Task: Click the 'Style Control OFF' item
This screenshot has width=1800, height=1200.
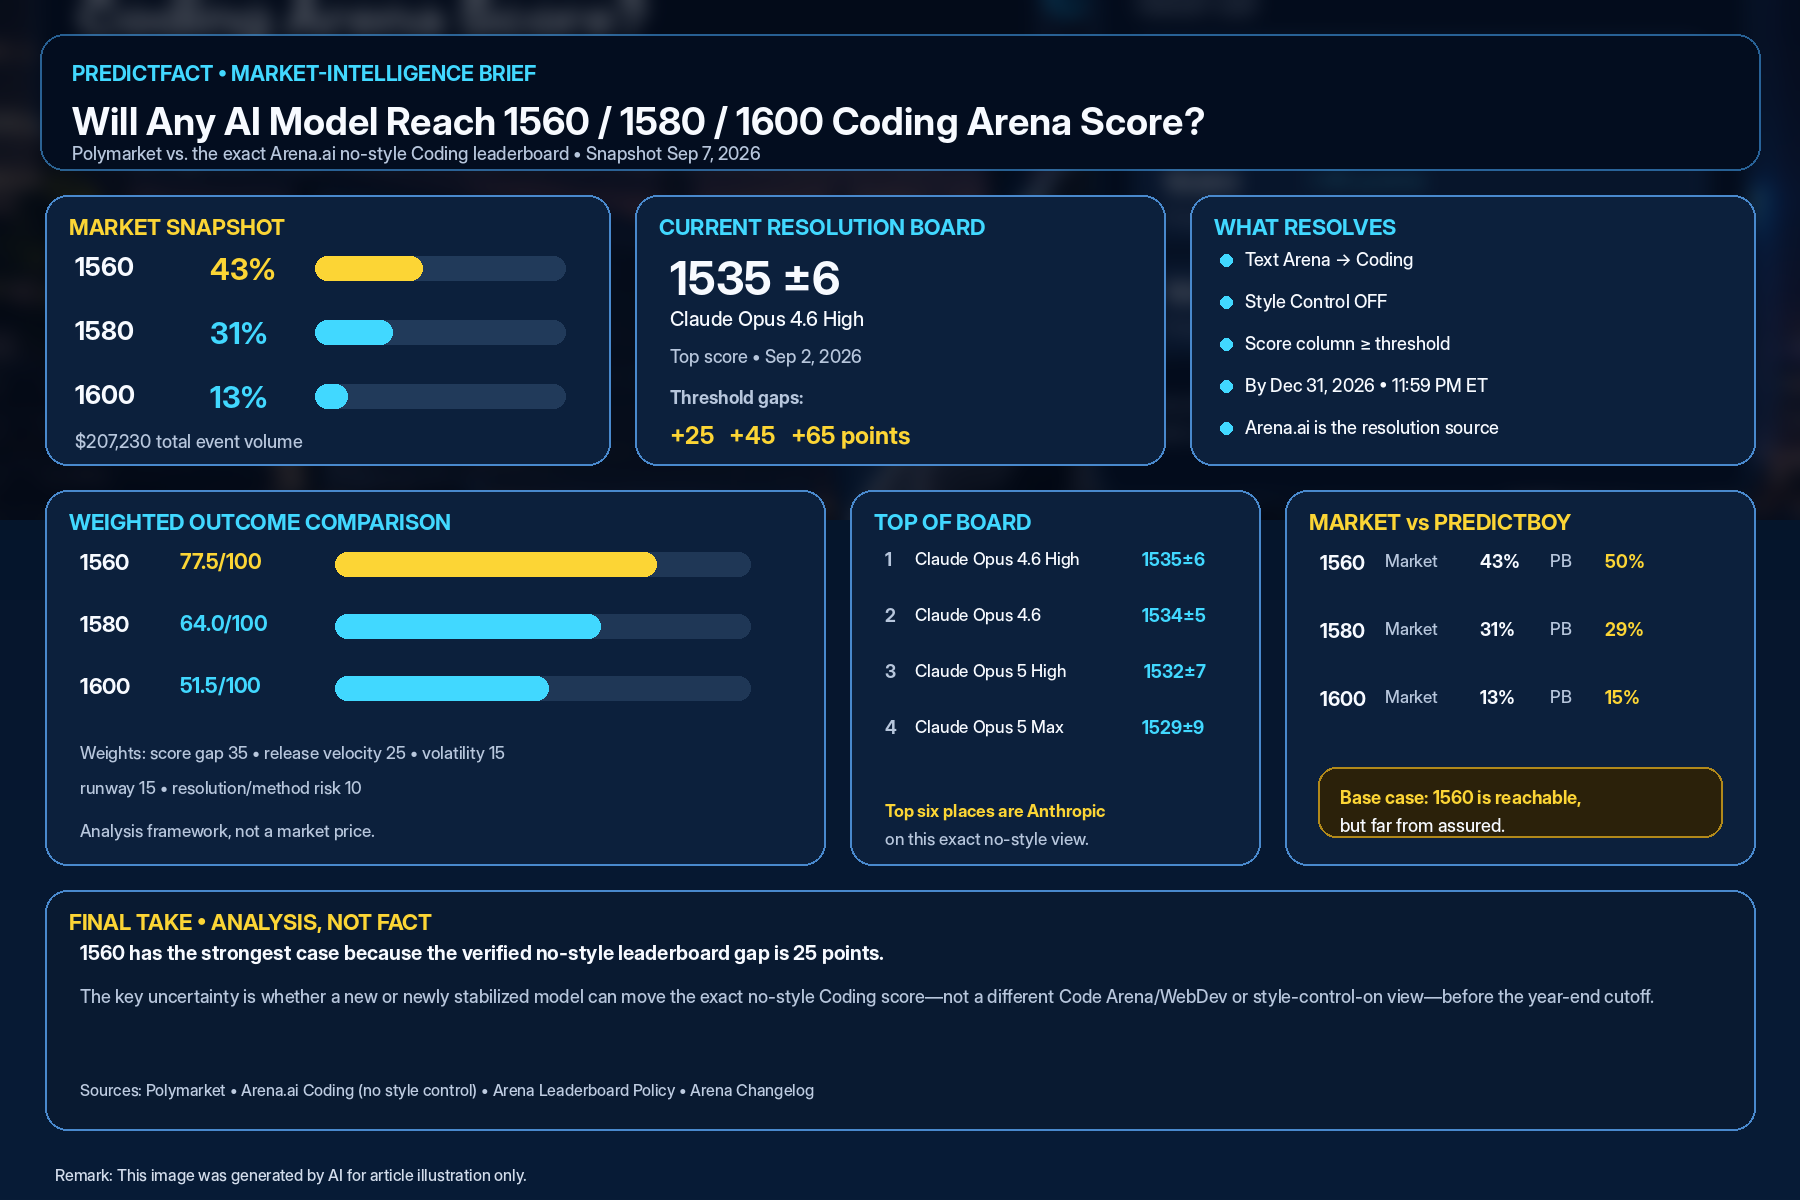Action: 1316,302
